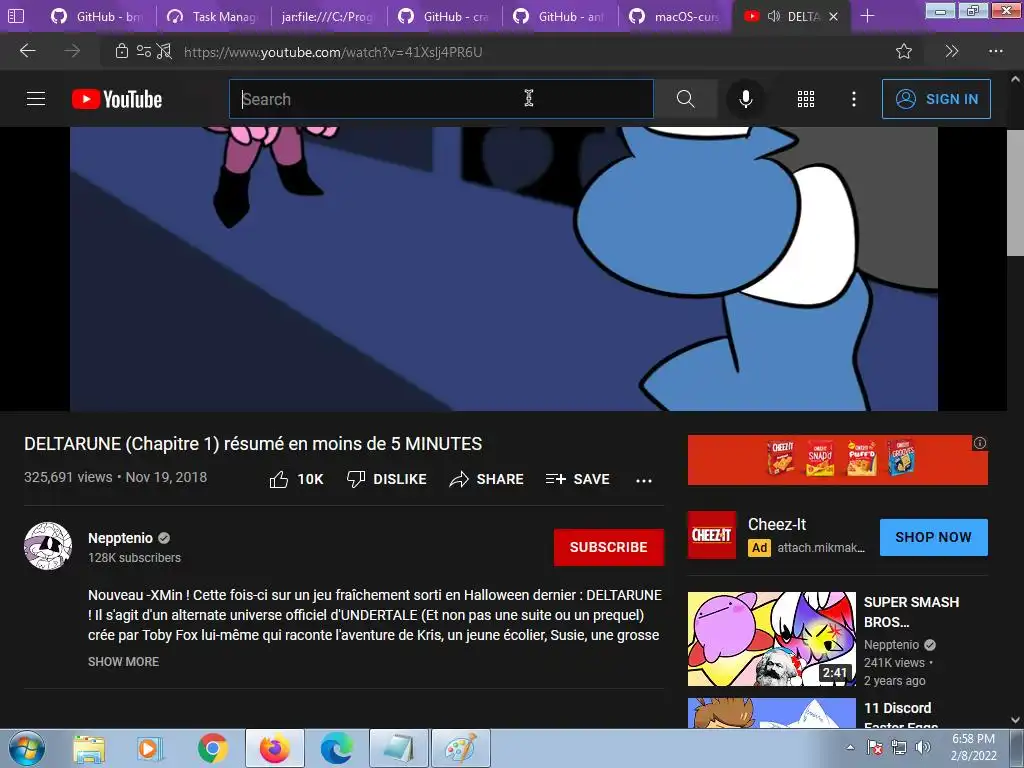This screenshot has height=768, width=1024.
Task: Go to the YouTube home logo
Action: tap(117, 99)
